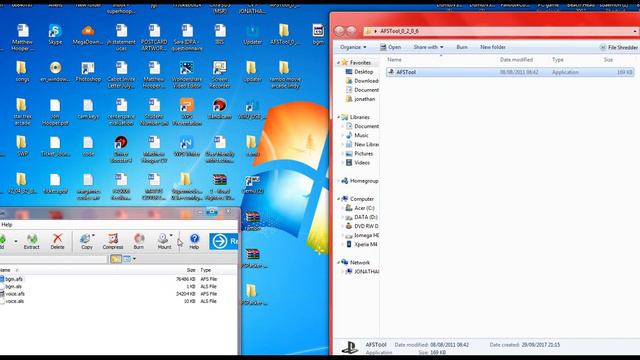Click the red X Delete tool

coord(57,241)
